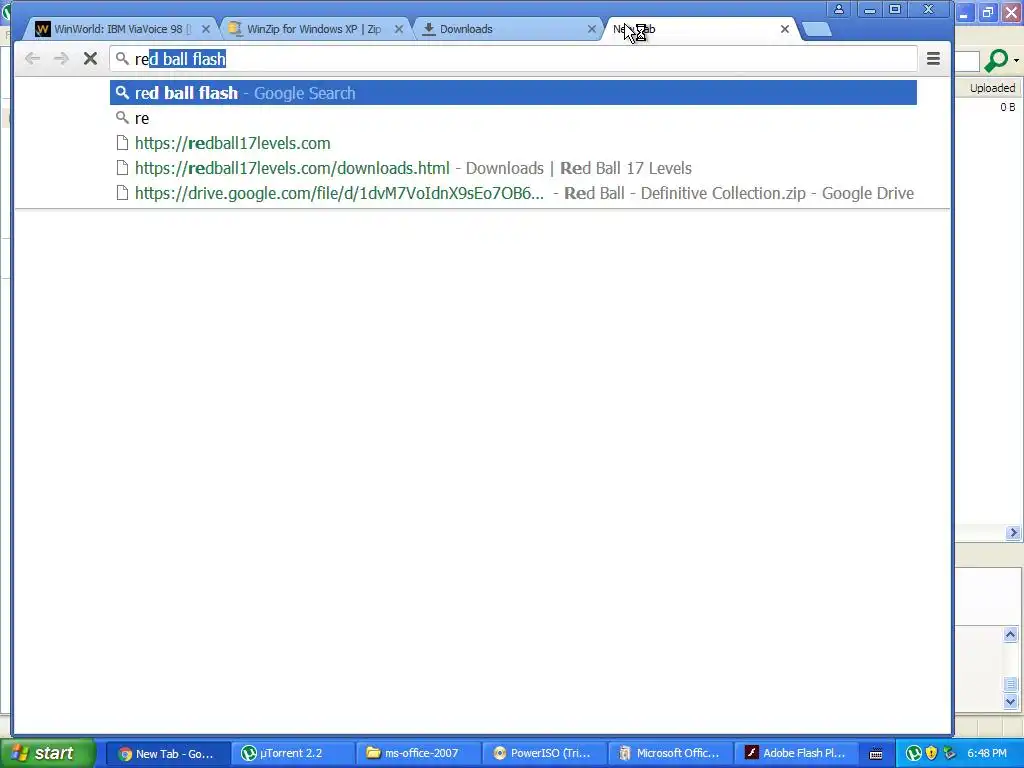Image resolution: width=1024 pixels, height=768 pixels.
Task: Switch to Adobe Flash Player taskbar button
Action: (x=796, y=753)
